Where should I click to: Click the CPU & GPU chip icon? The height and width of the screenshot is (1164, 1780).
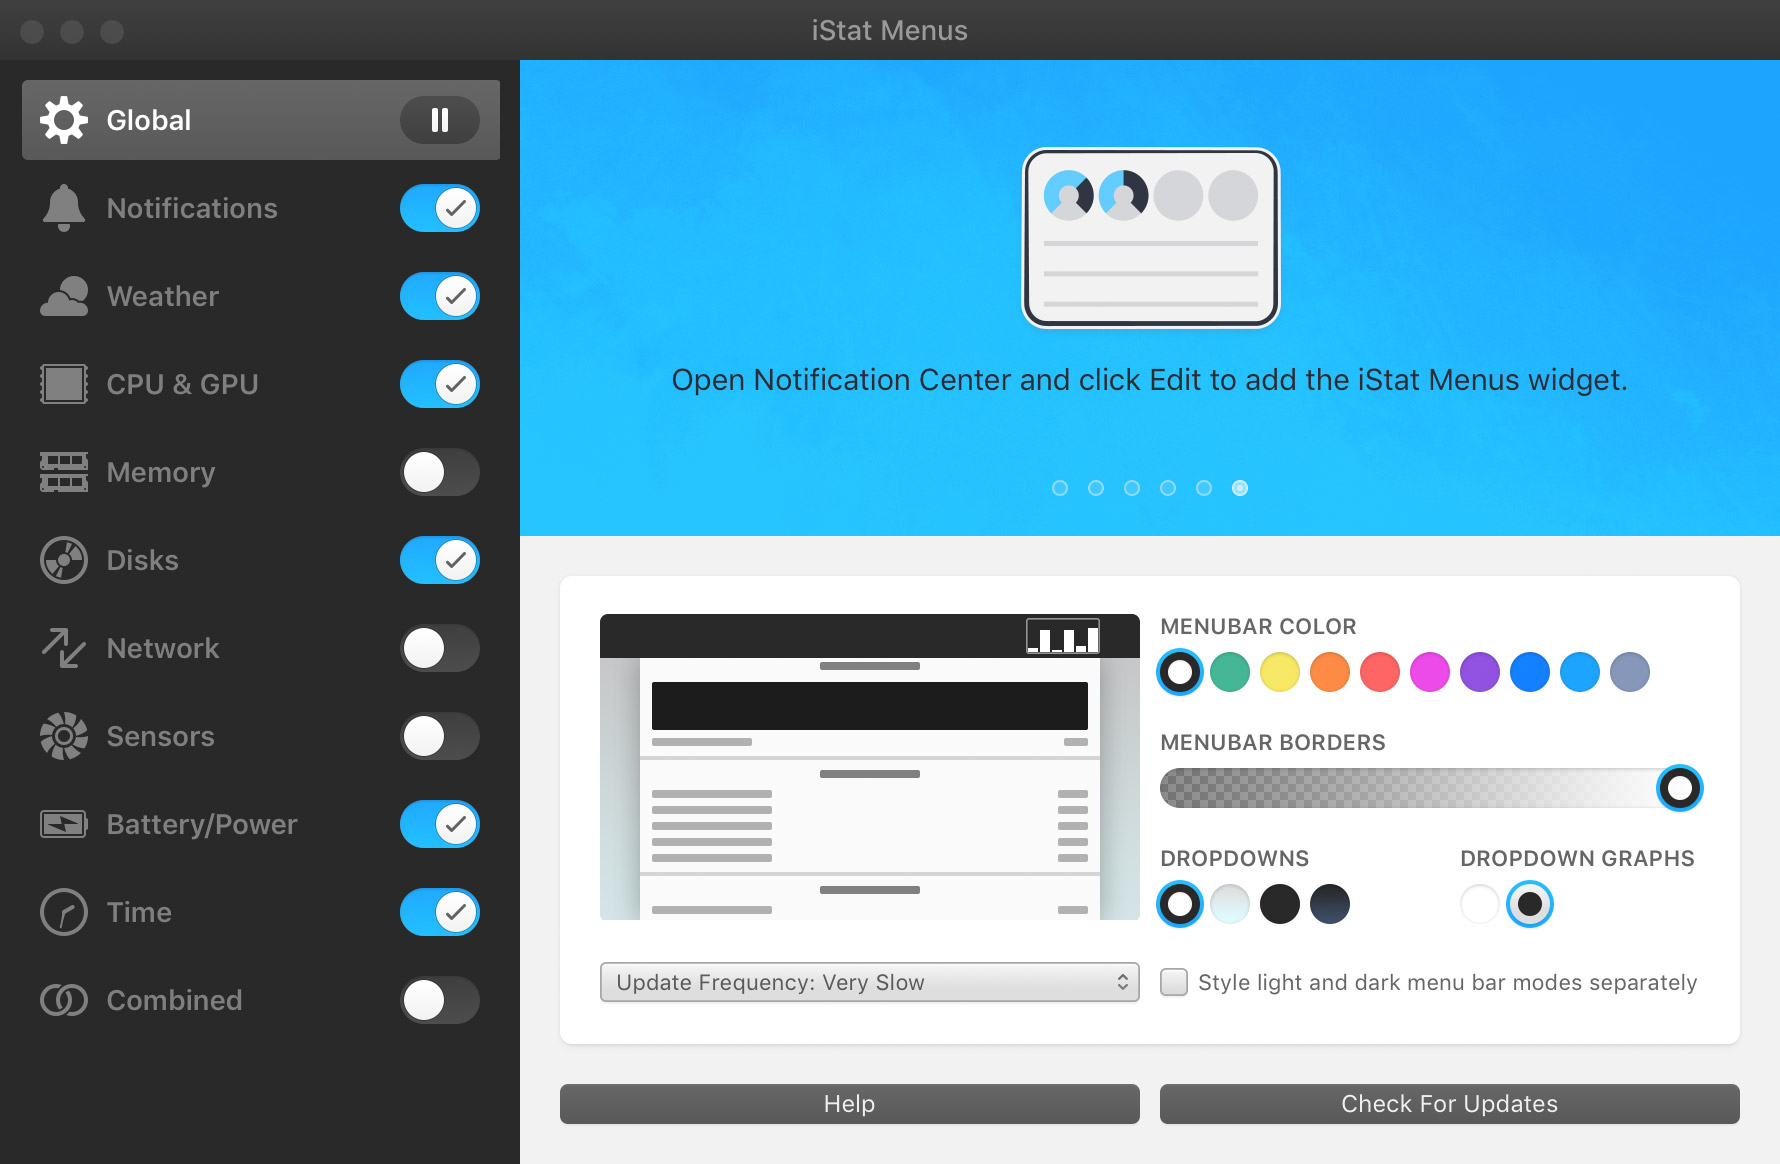(x=64, y=384)
